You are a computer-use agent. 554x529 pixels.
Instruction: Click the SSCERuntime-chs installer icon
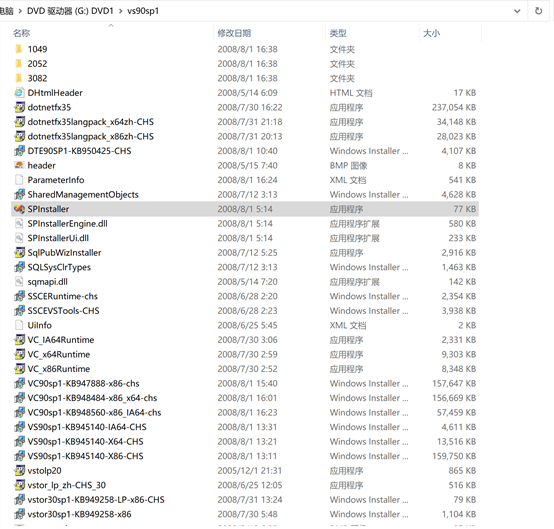[x=19, y=296]
